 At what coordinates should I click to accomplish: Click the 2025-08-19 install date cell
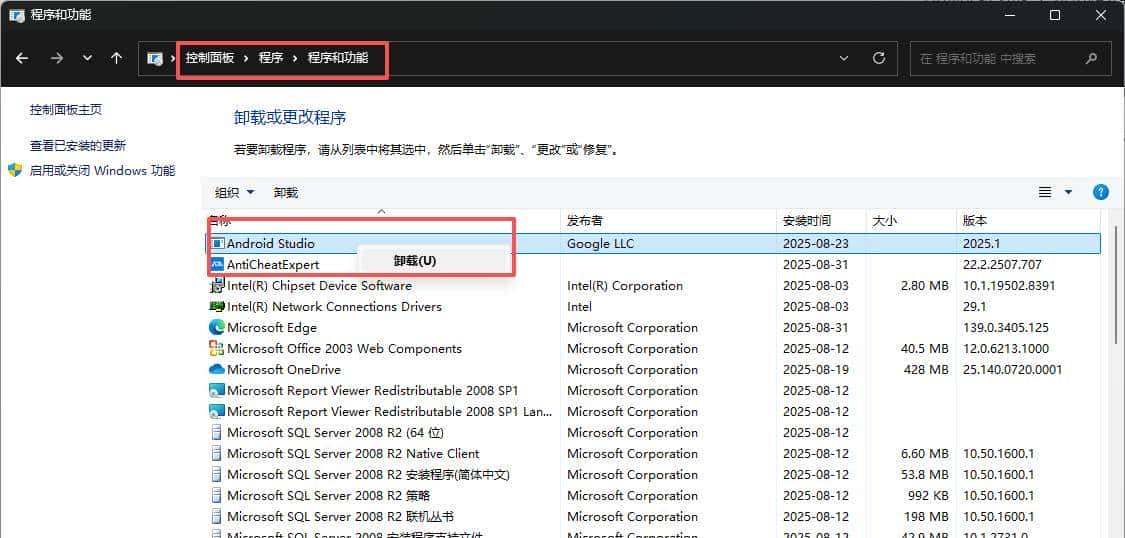816,369
